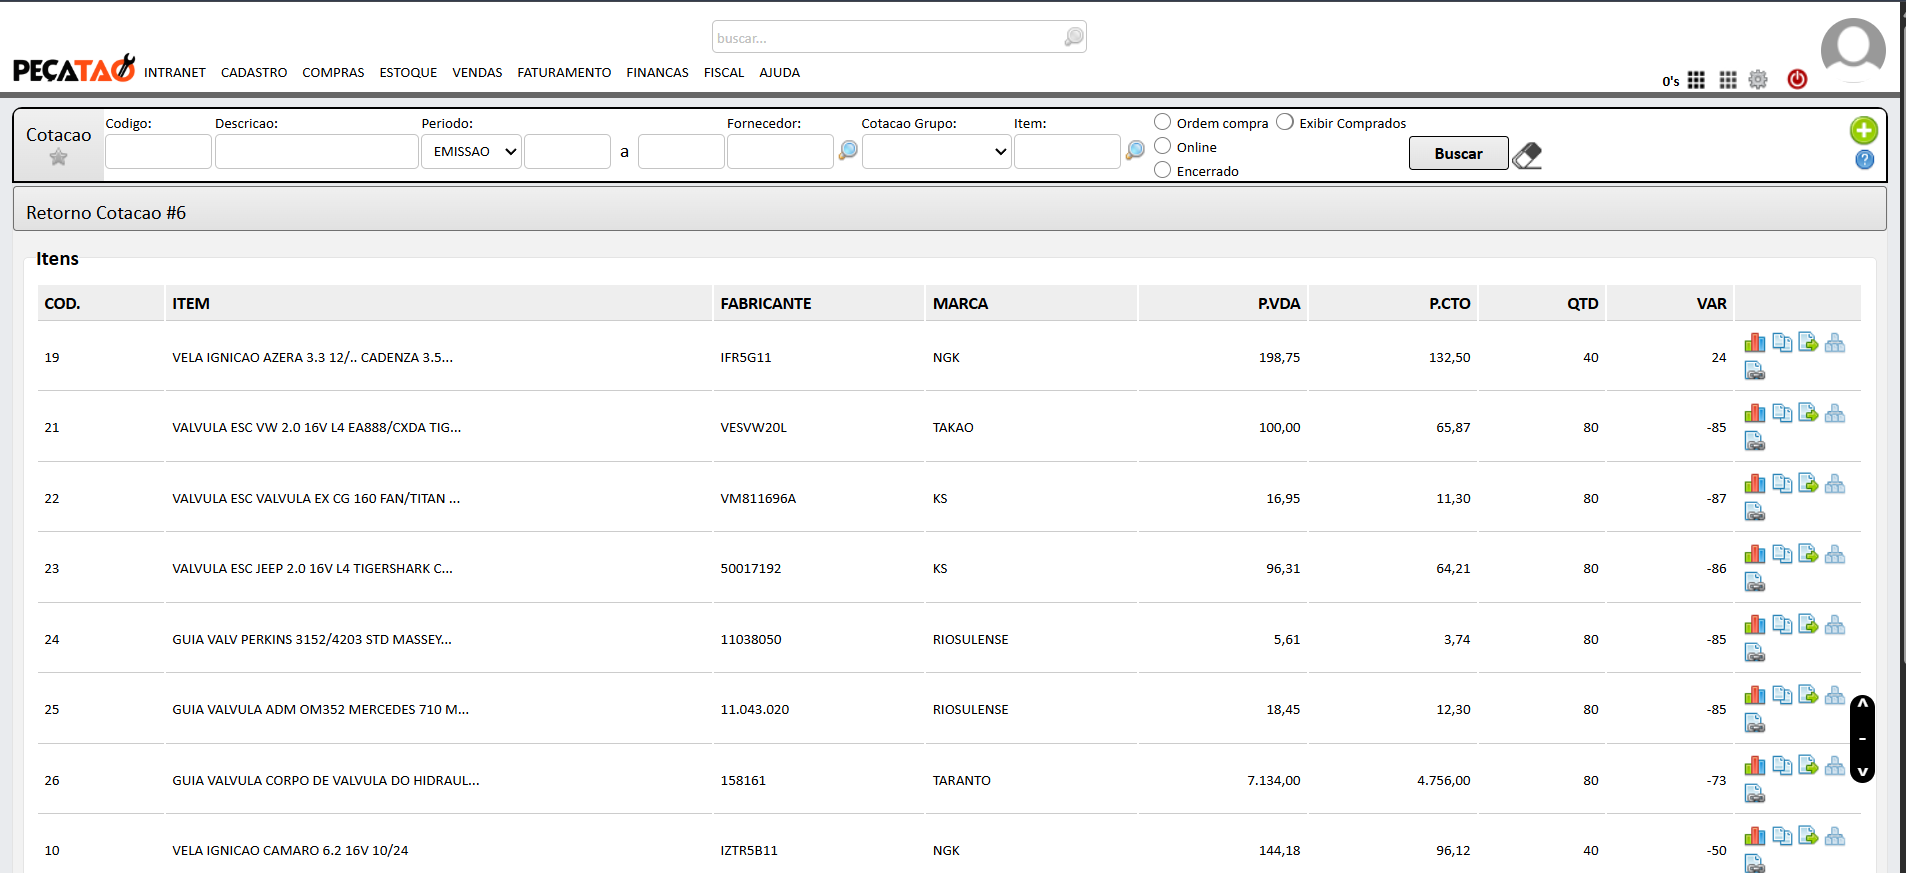
Task: Open the AJUDA menu
Action: click(779, 73)
